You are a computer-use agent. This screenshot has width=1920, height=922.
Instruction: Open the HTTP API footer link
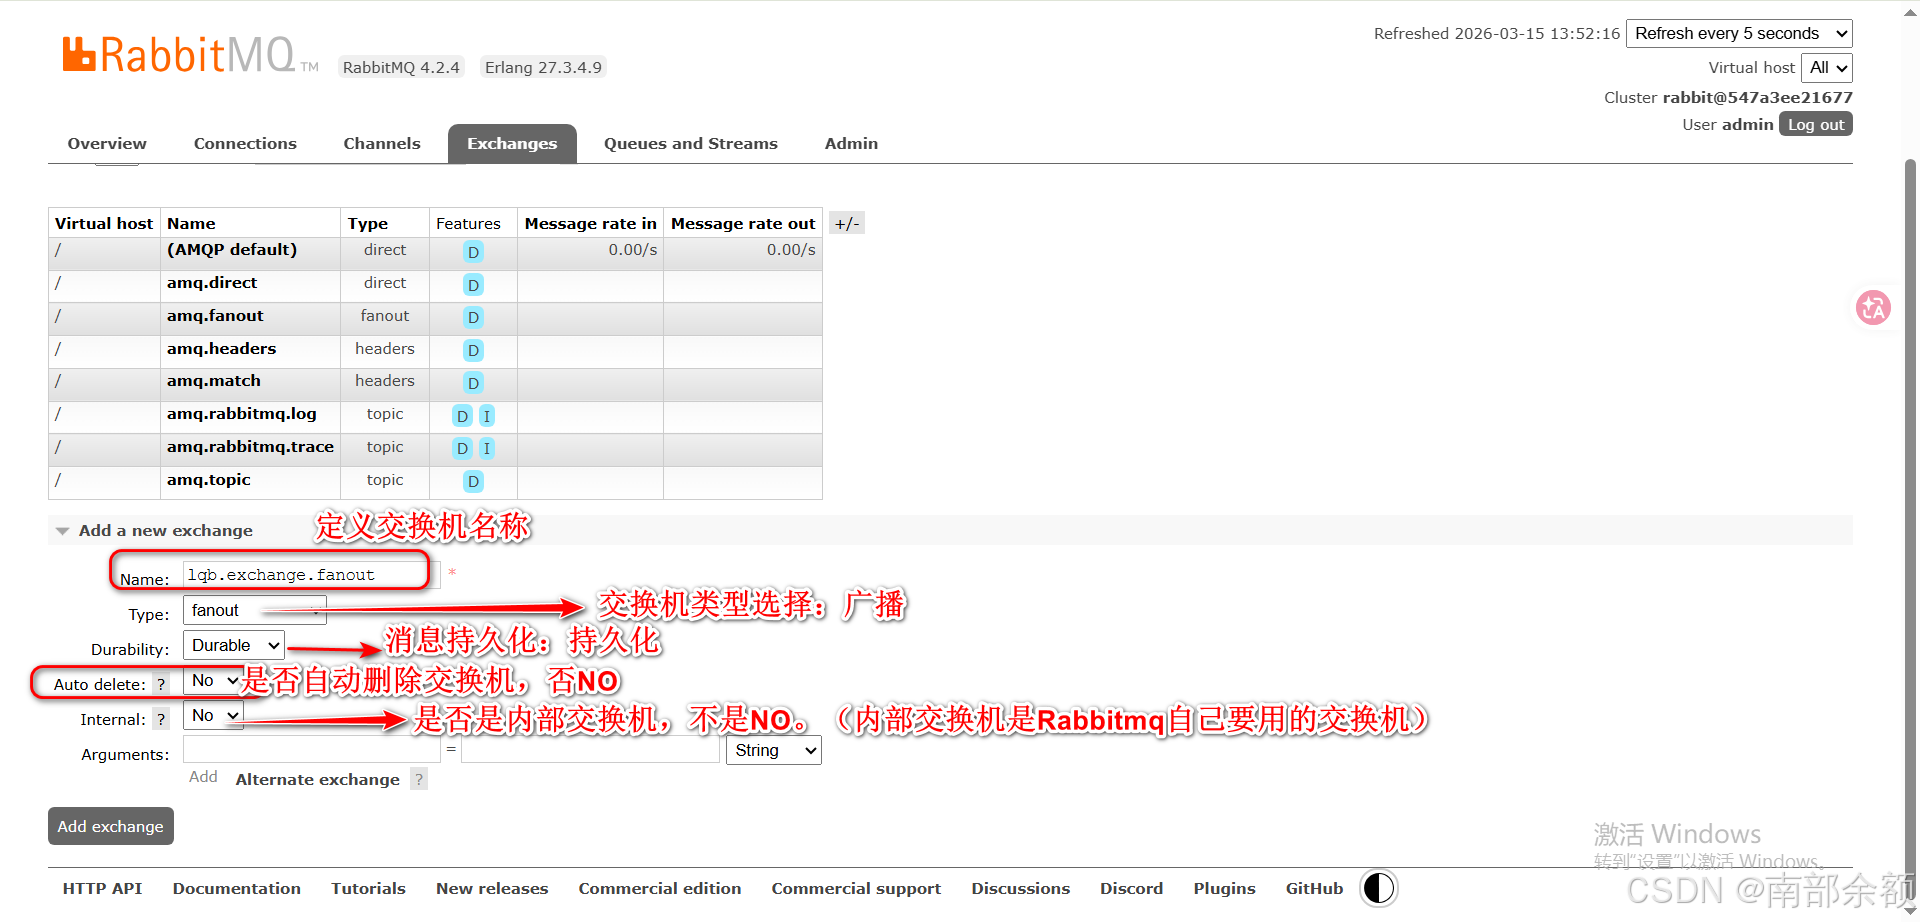tap(102, 888)
